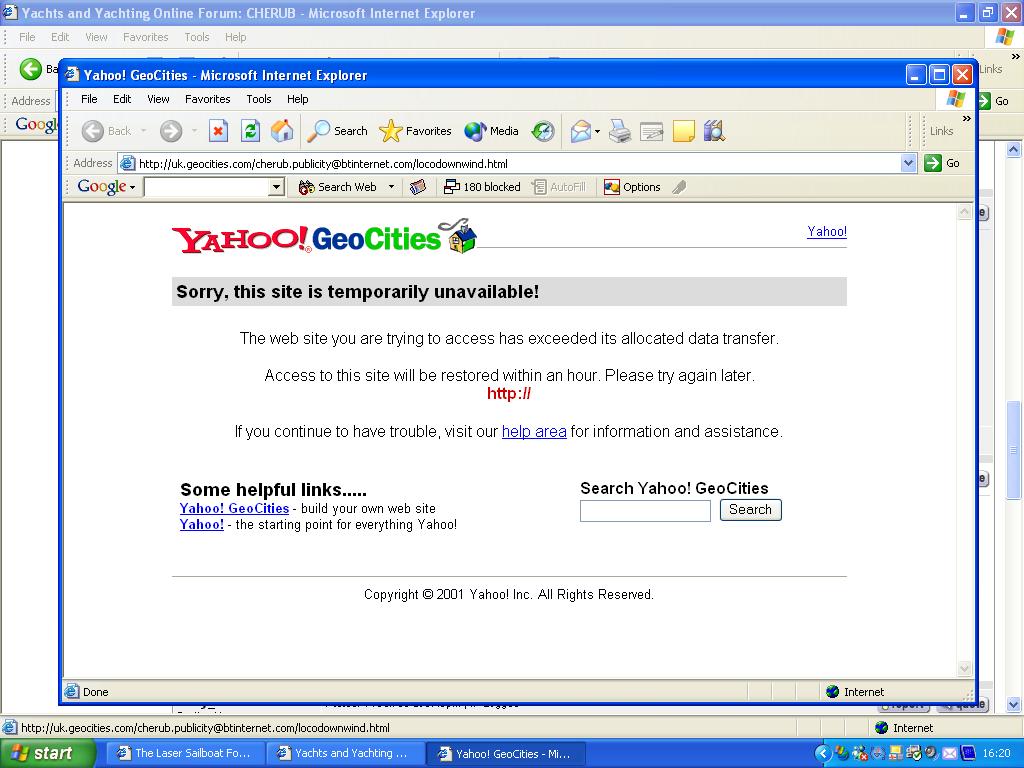Image resolution: width=1024 pixels, height=768 pixels.
Task: Open the Back button history dropdown
Action: click(144, 131)
